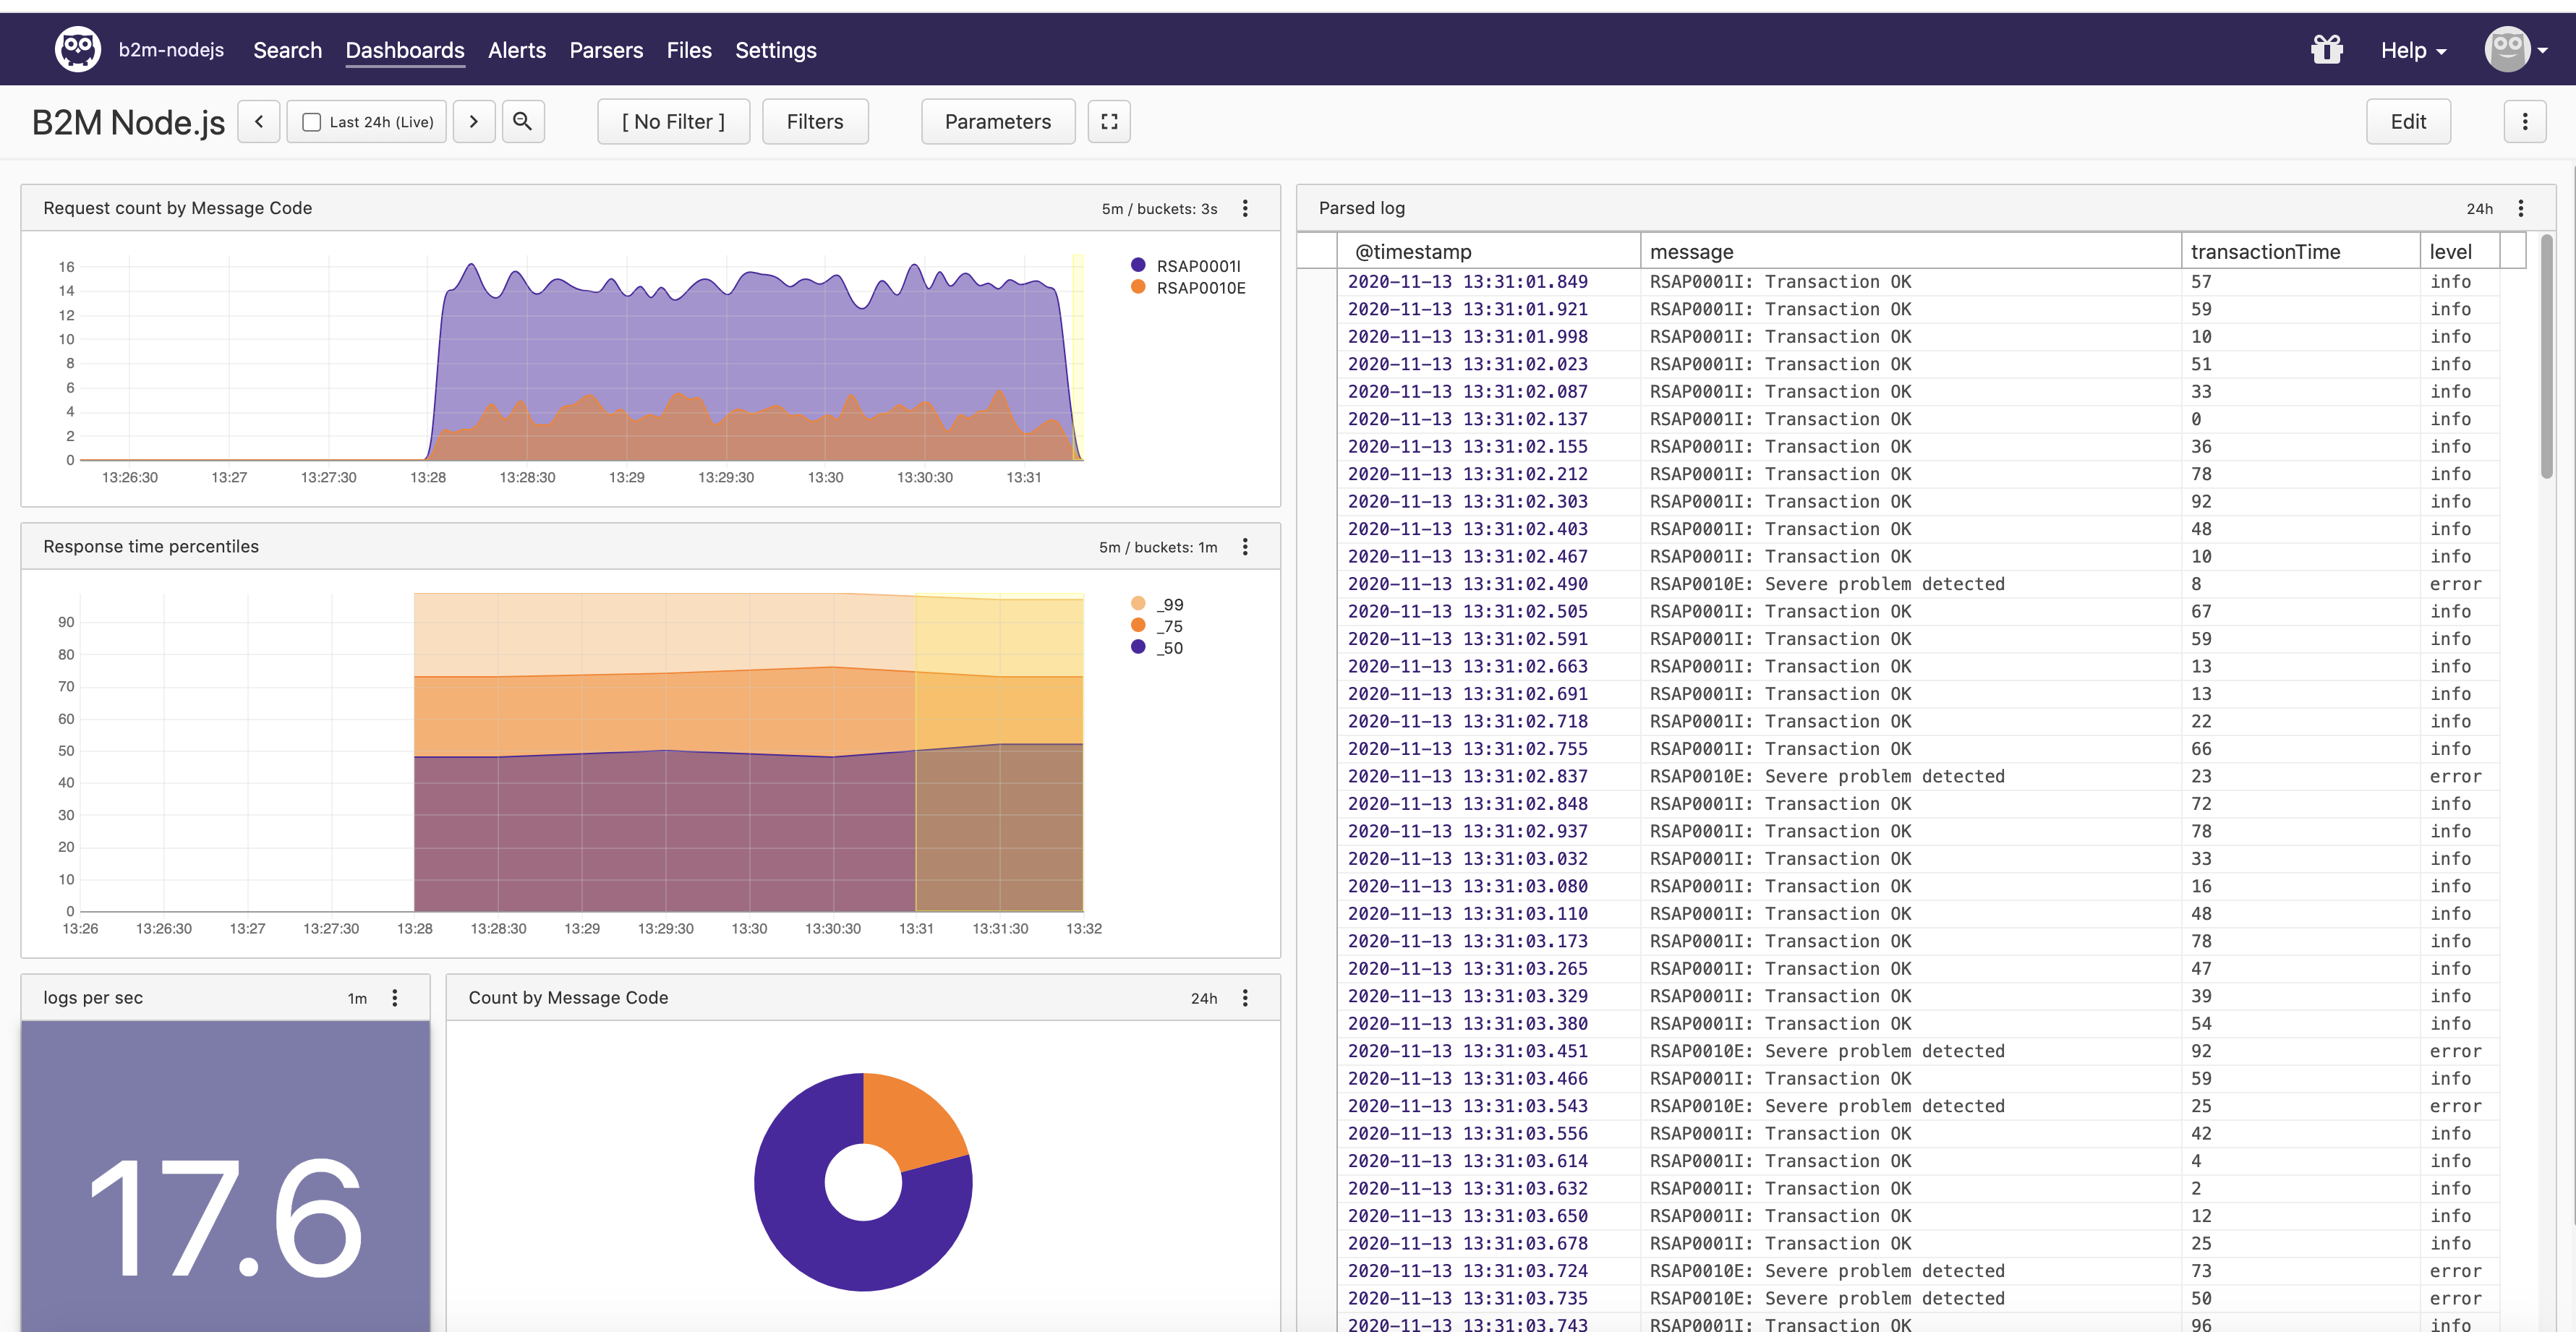Open the Alerts menu item
The width and height of the screenshot is (2576, 1332).
pyautogui.click(x=517, y=50)
